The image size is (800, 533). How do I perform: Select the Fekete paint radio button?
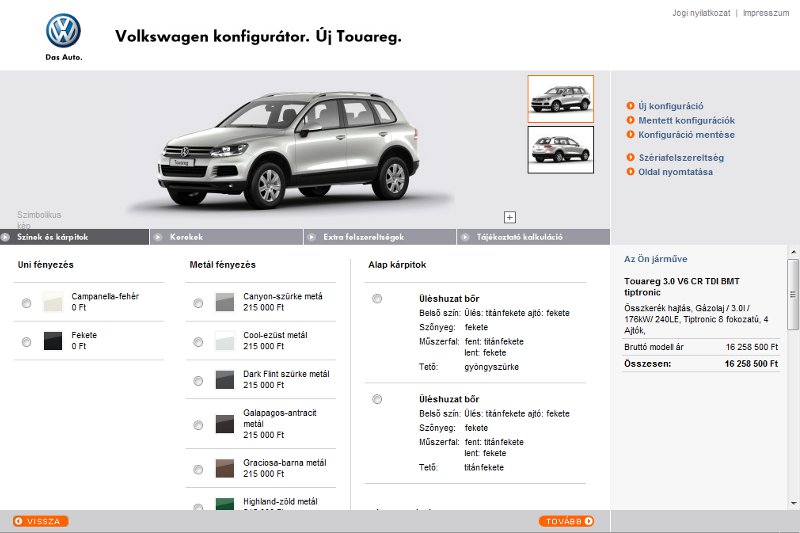pyautogui.click(x=26, y=342)
